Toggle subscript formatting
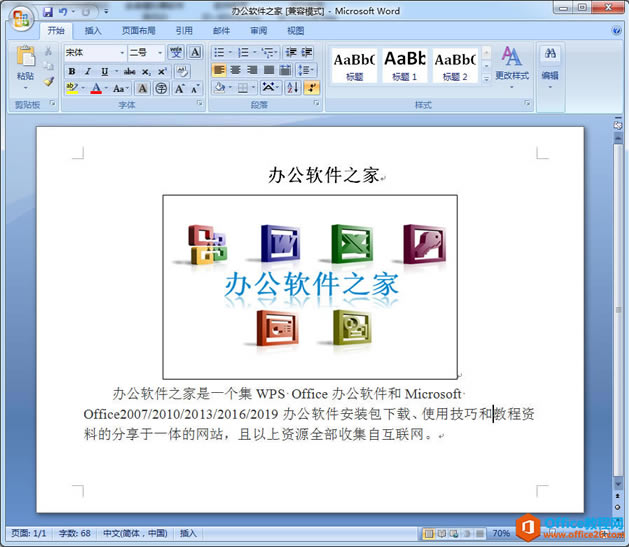Screen dimensions: 629x547 tap(146, 71)
